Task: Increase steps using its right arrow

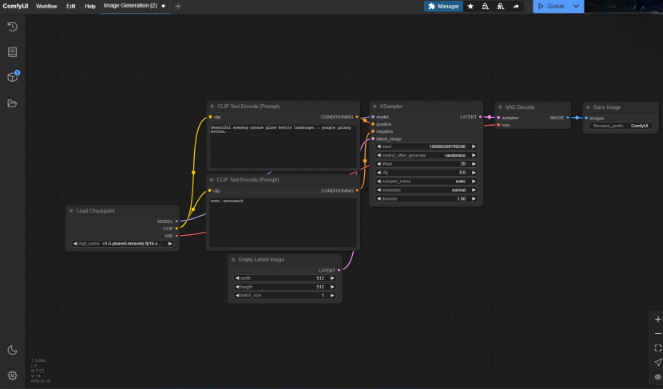Action: pos(474,164)
